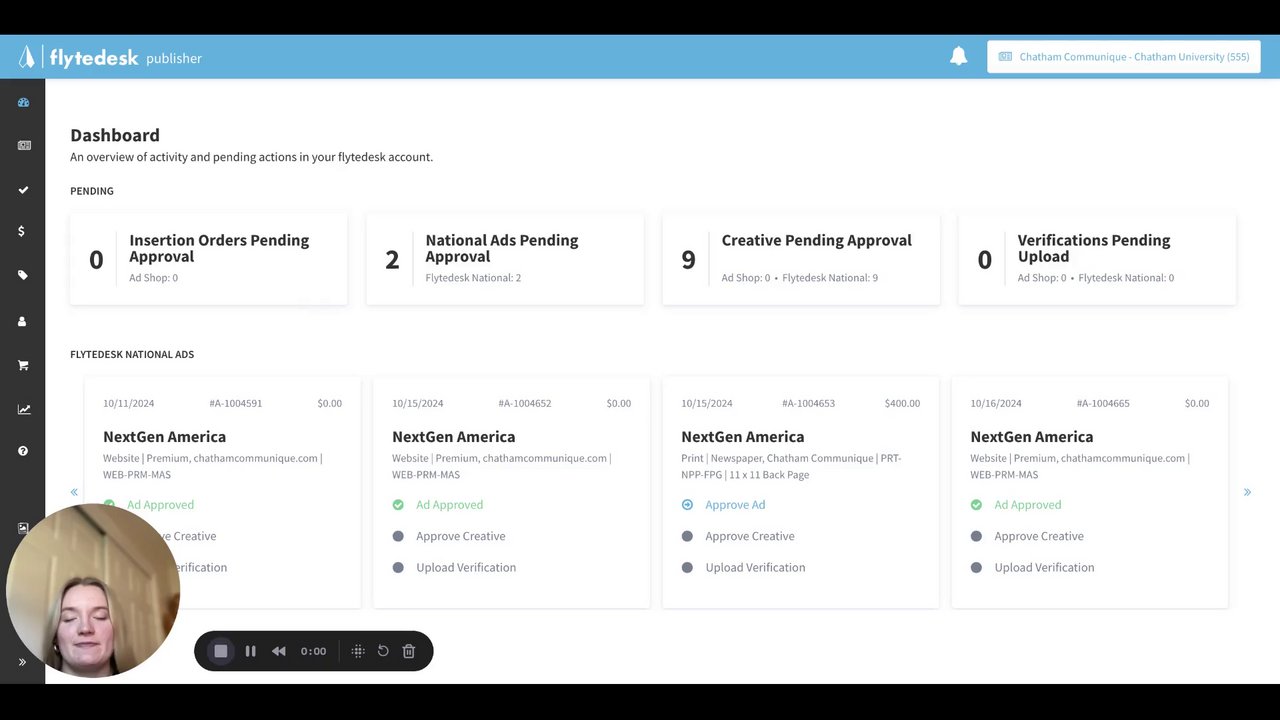Open Verifications Pending Upload card
The image size is (1280, 720).
pos(1097,259)
